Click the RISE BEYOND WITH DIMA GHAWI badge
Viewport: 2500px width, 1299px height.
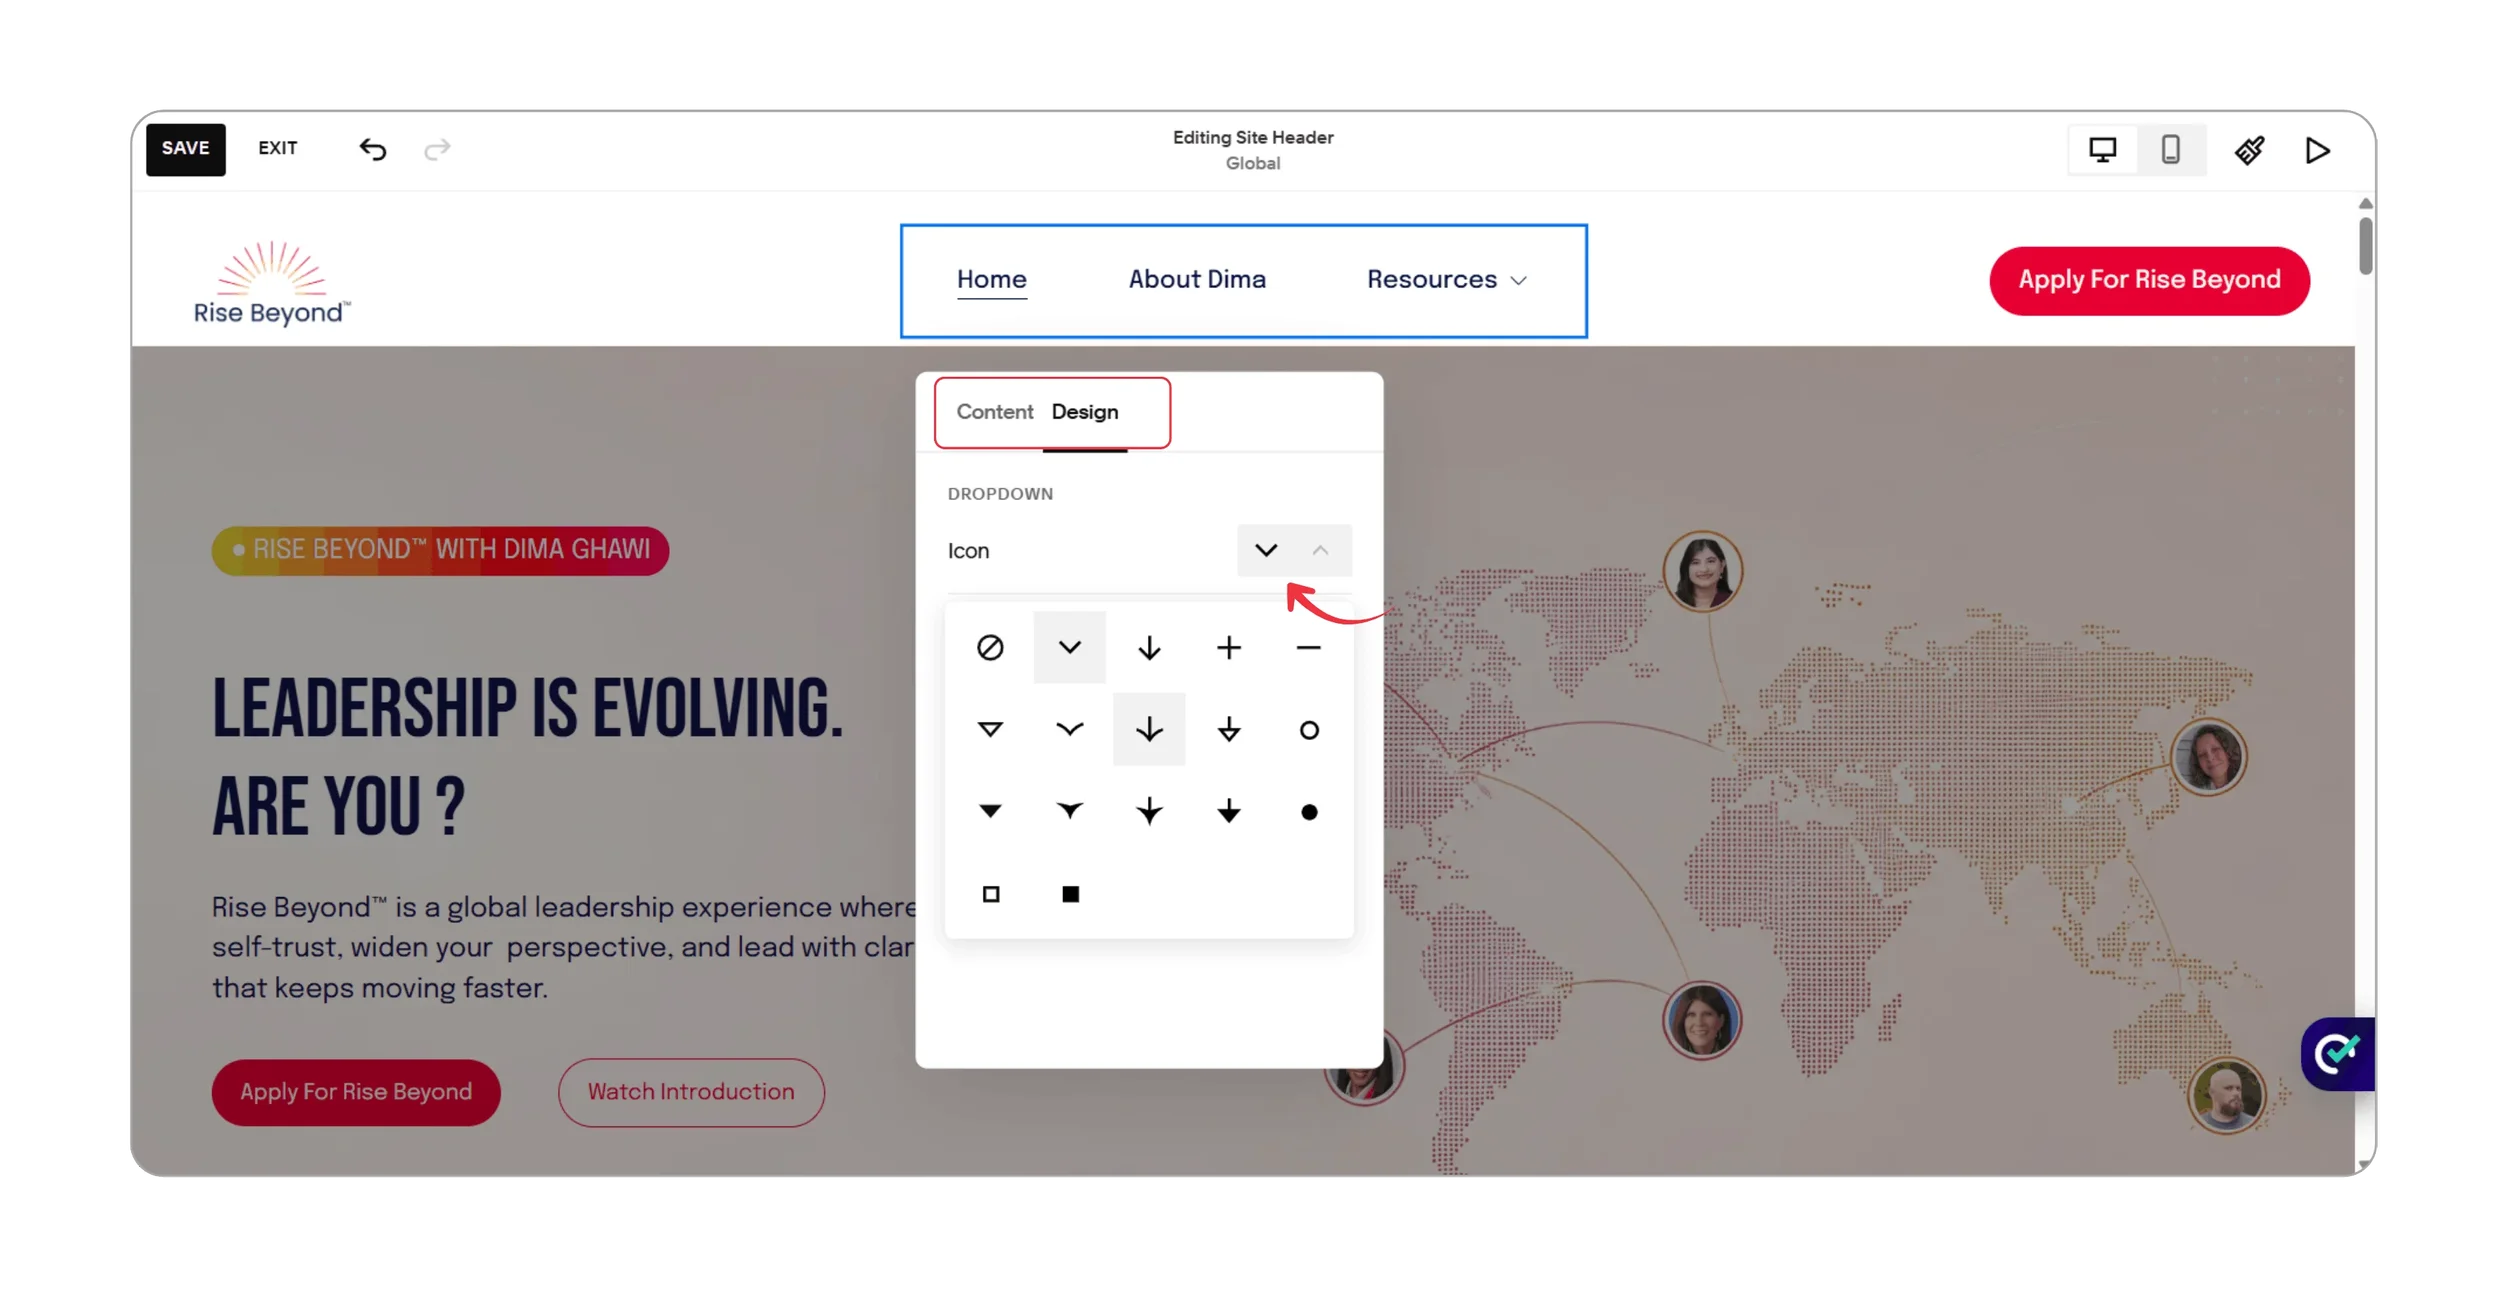click(x=440, y=550)
